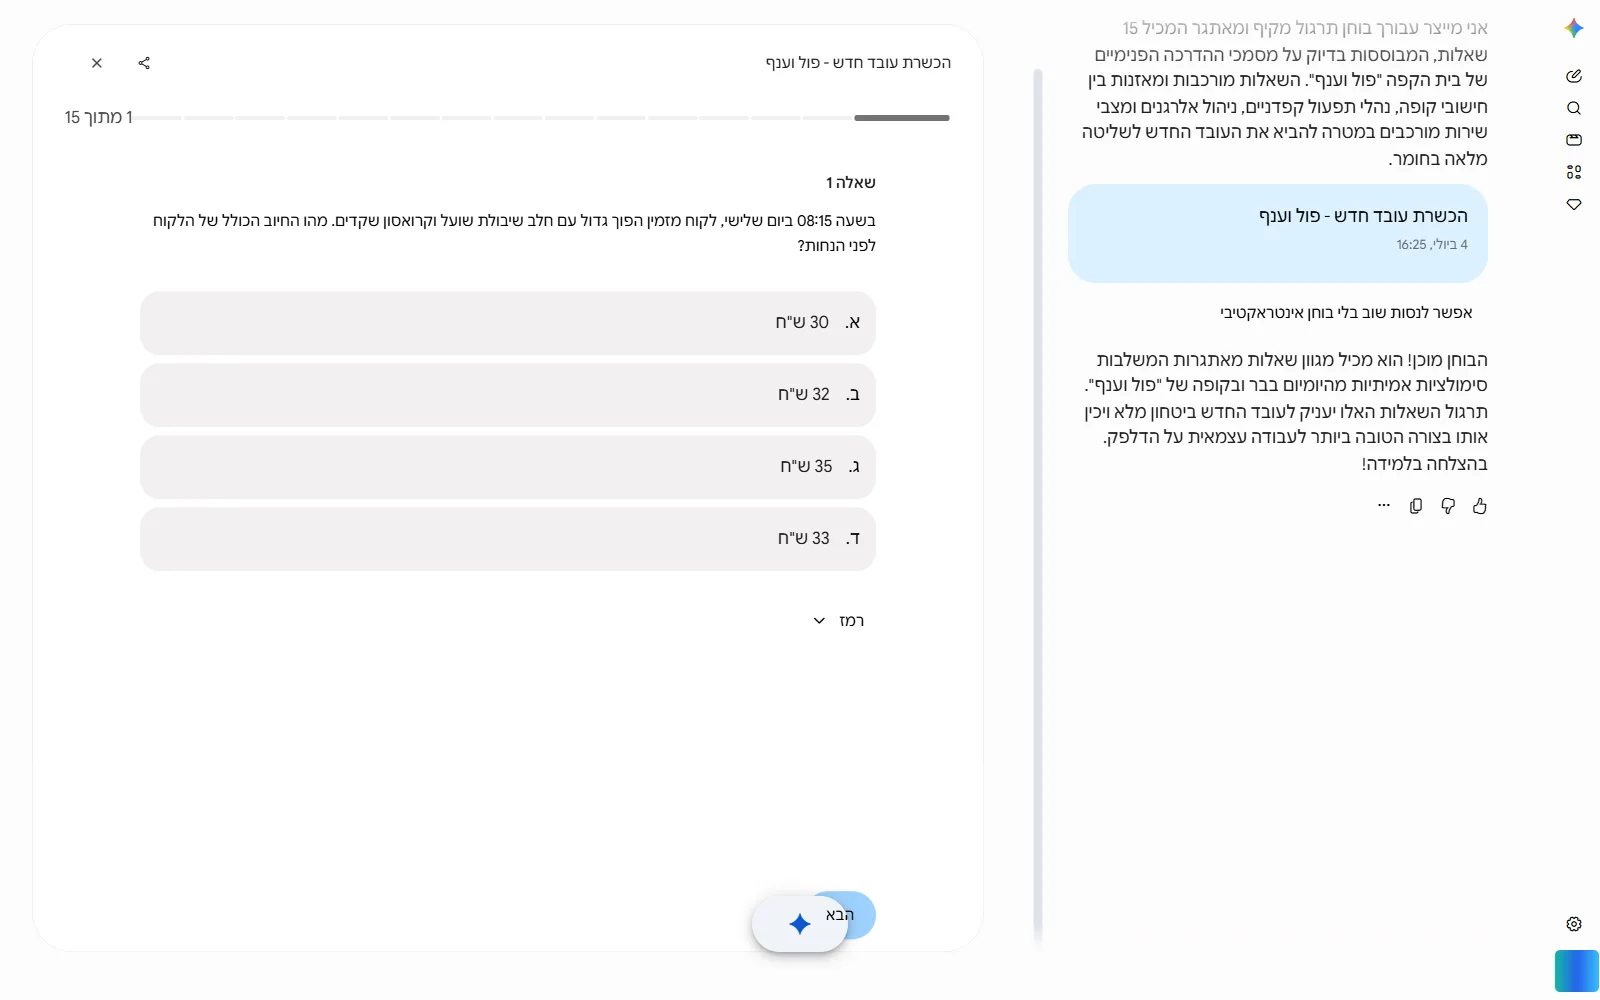The image size is (1600, 1000).
Task: Close the quiz panel with the X
Action: [97, 63]
